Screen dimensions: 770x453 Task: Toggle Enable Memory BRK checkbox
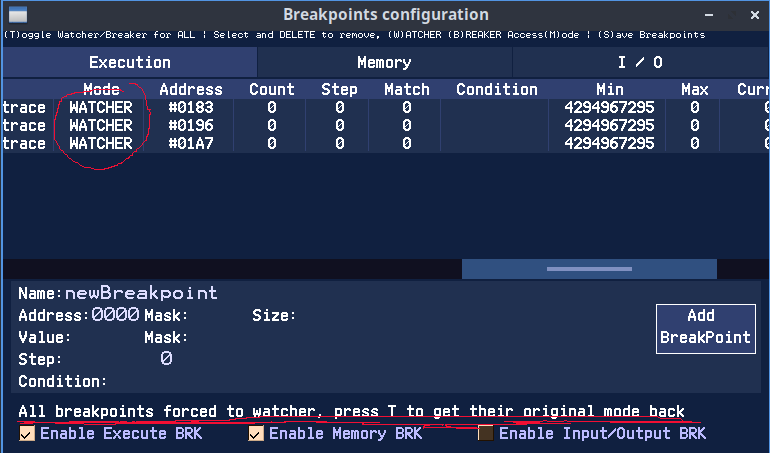tap(257, 433)
